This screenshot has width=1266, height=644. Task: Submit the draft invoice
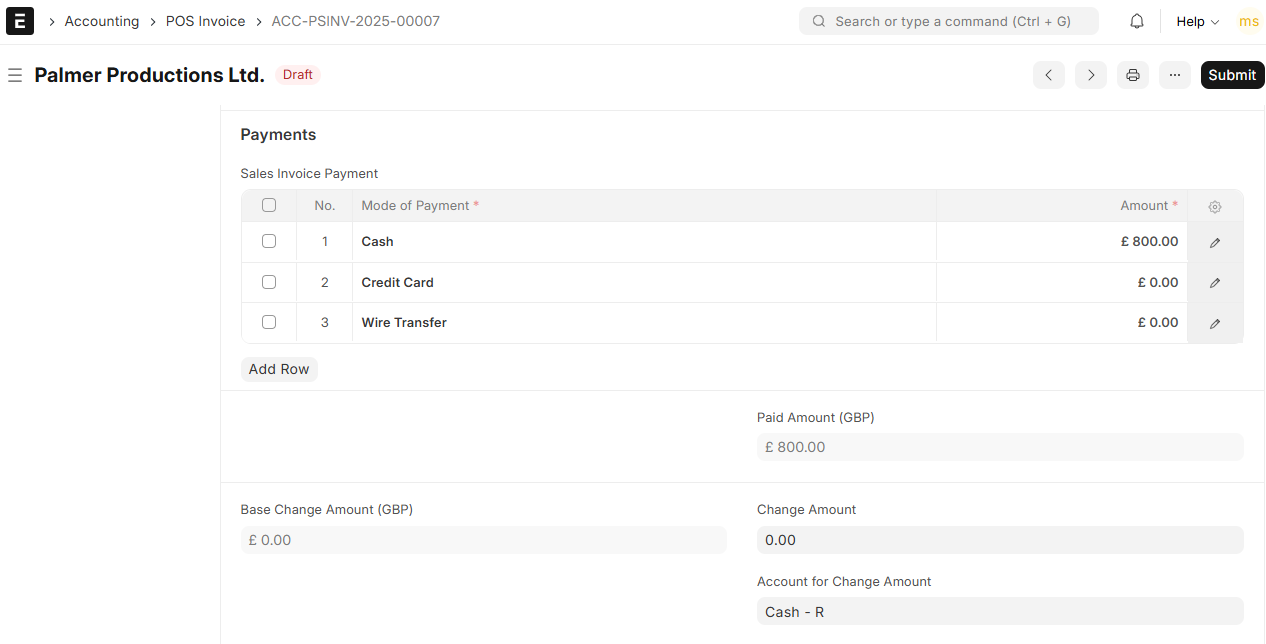pyautogui.click(x=1232, y=75)
